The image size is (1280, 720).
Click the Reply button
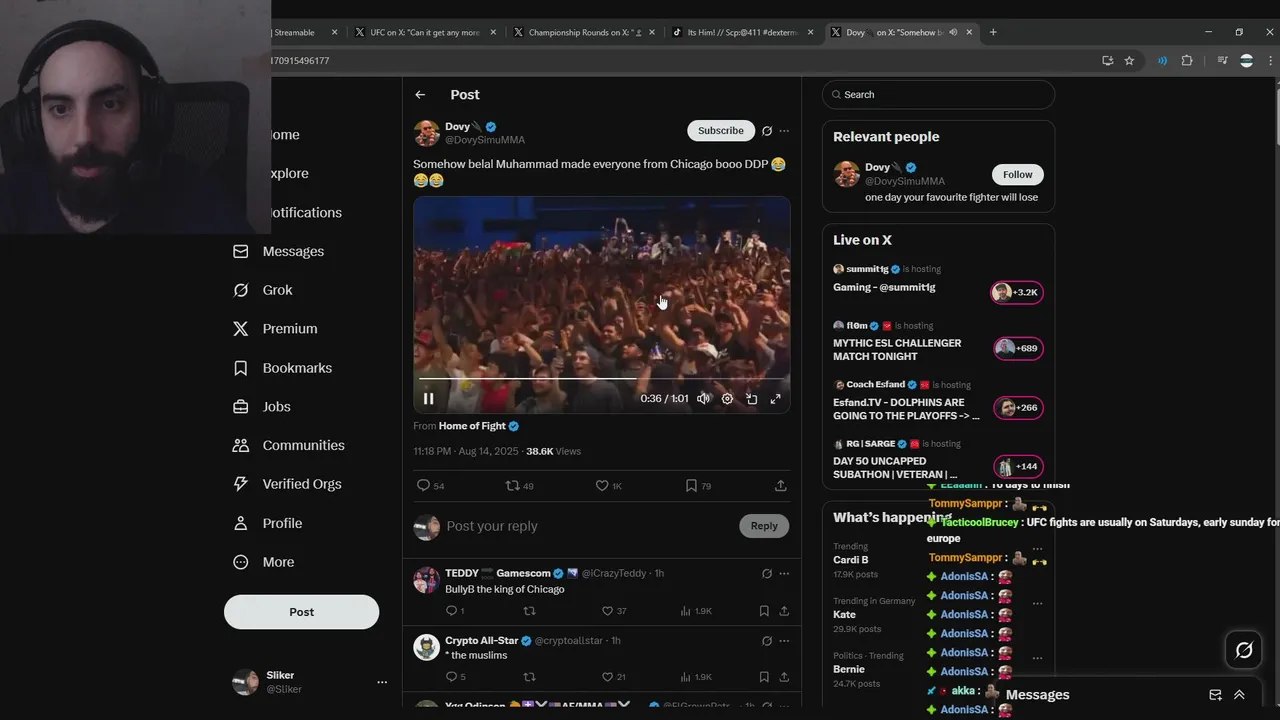[x=764, y=526]
